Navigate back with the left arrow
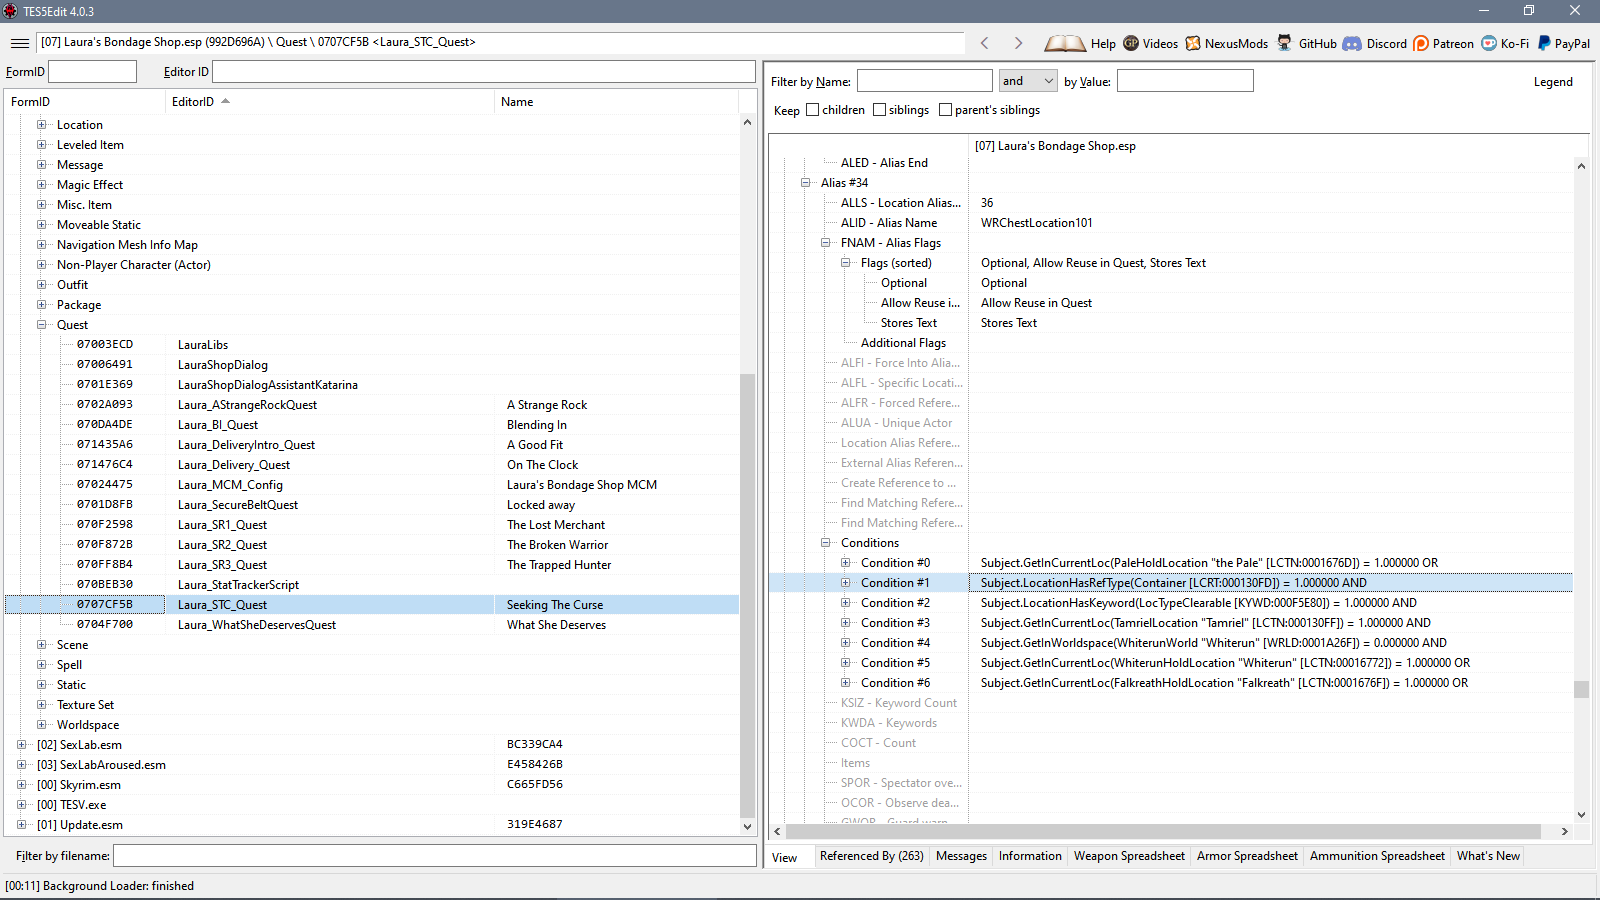 click(985, 43)
